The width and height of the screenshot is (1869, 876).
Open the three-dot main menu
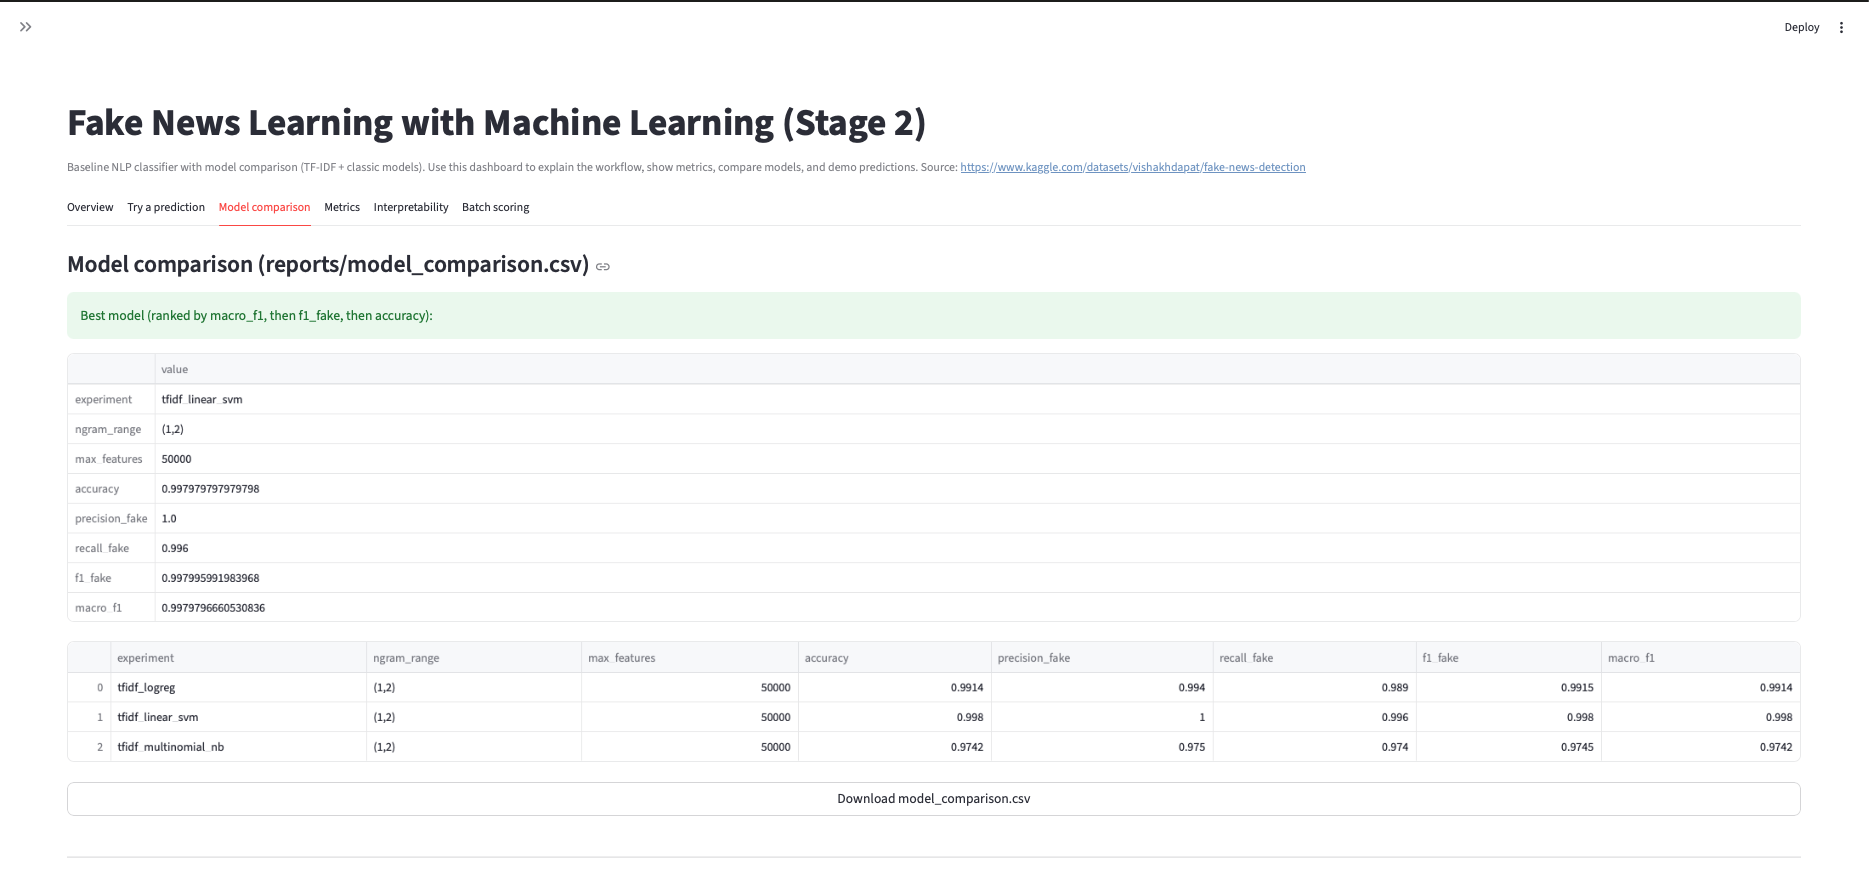click(x=1841, y=28)
